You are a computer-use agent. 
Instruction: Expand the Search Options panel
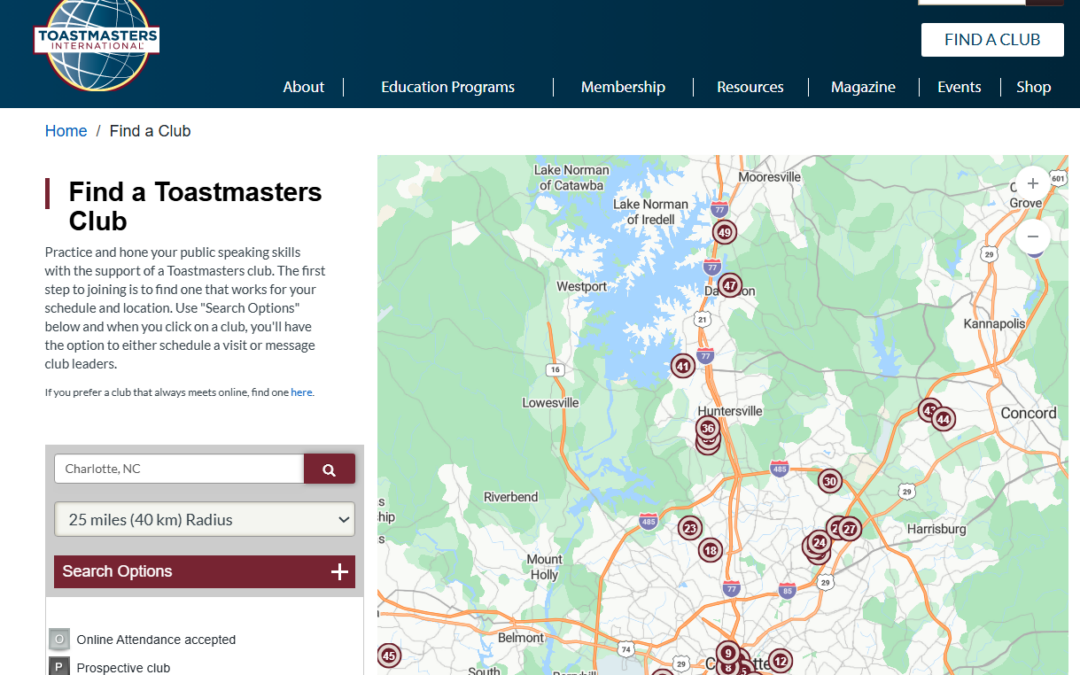coord(204,572)
